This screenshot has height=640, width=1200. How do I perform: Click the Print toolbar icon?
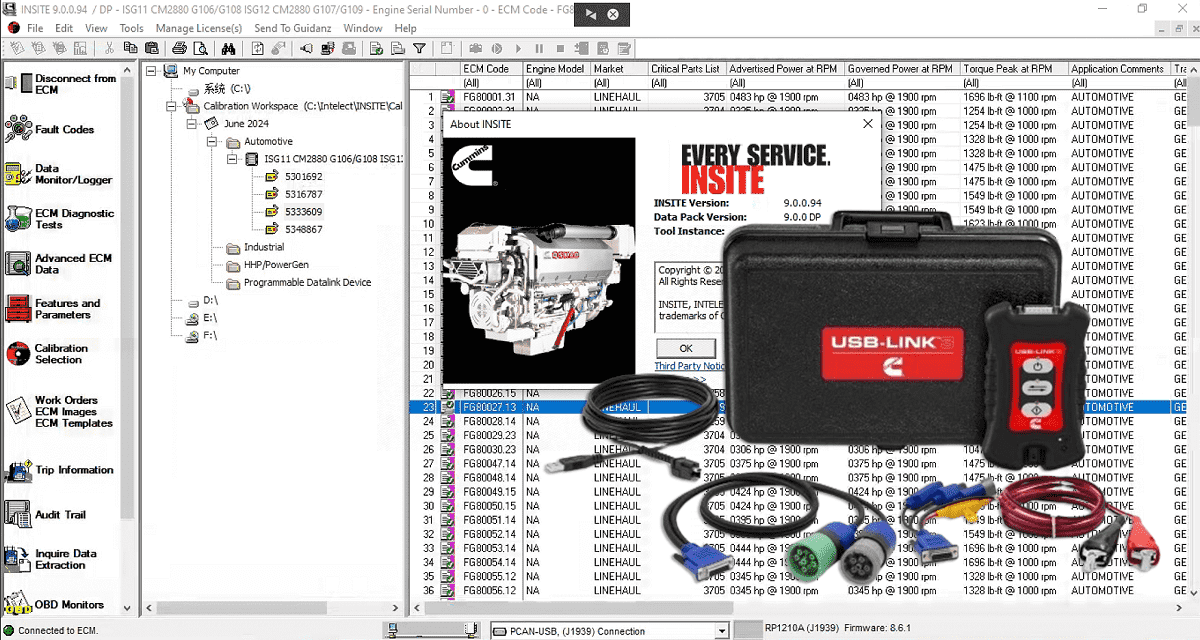click(x=179, y=48)
